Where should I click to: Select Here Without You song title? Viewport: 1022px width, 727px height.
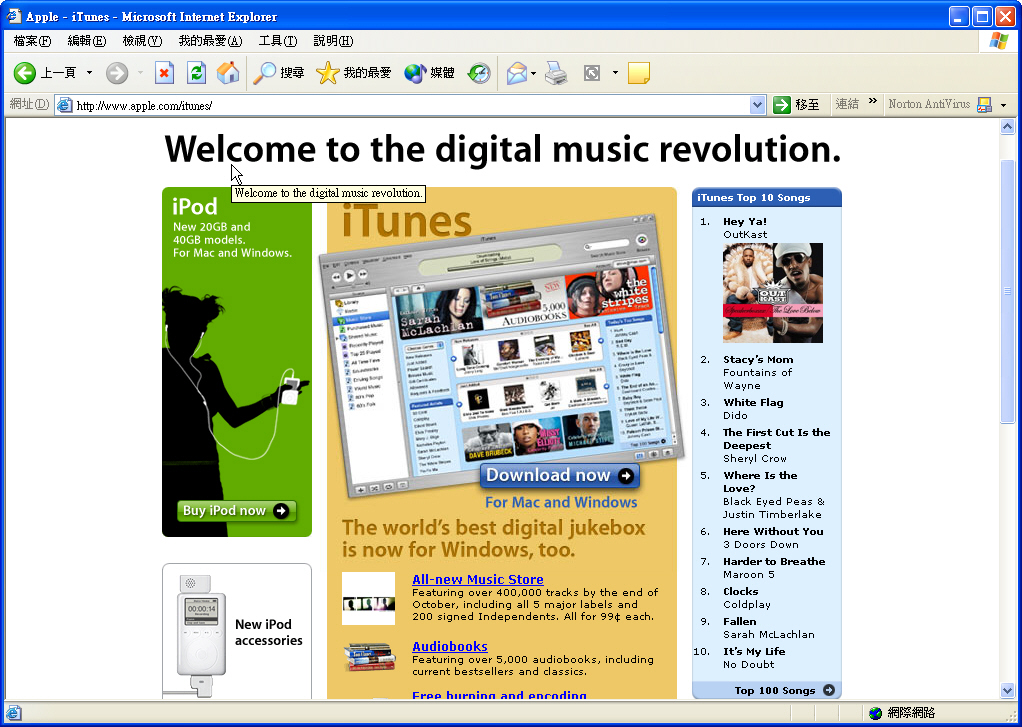click(773, 531)
